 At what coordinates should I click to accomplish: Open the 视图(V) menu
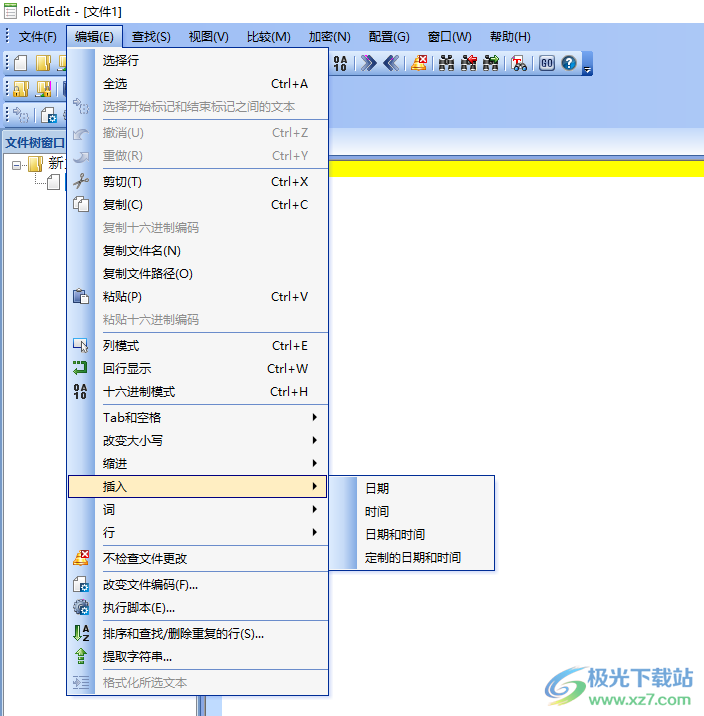coord(209,37)
